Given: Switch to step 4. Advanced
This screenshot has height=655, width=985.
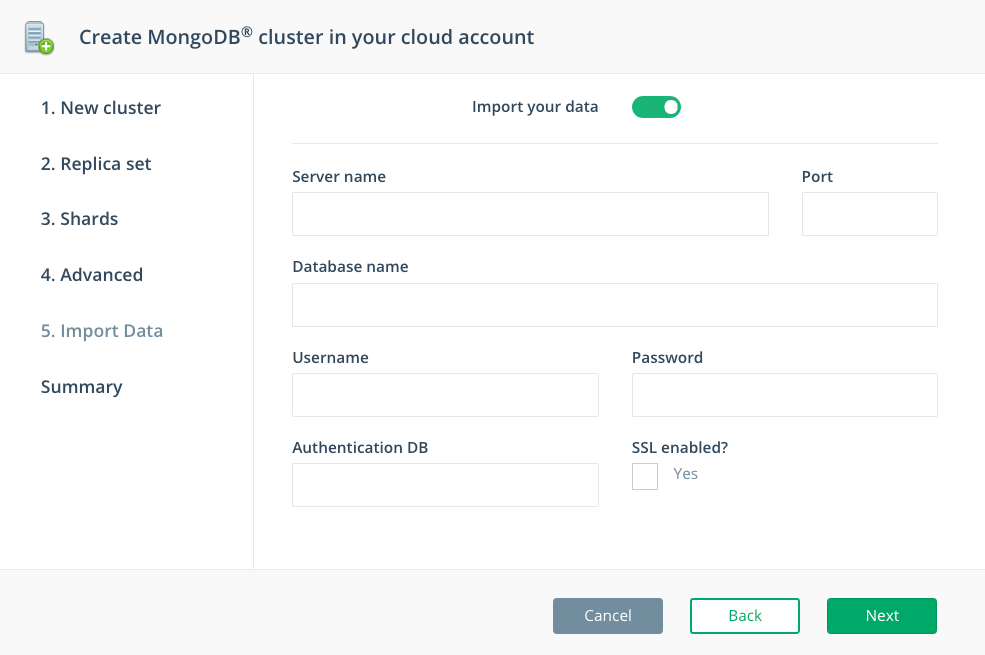Looking at the screenshot, I should click(x=92, y=275).
